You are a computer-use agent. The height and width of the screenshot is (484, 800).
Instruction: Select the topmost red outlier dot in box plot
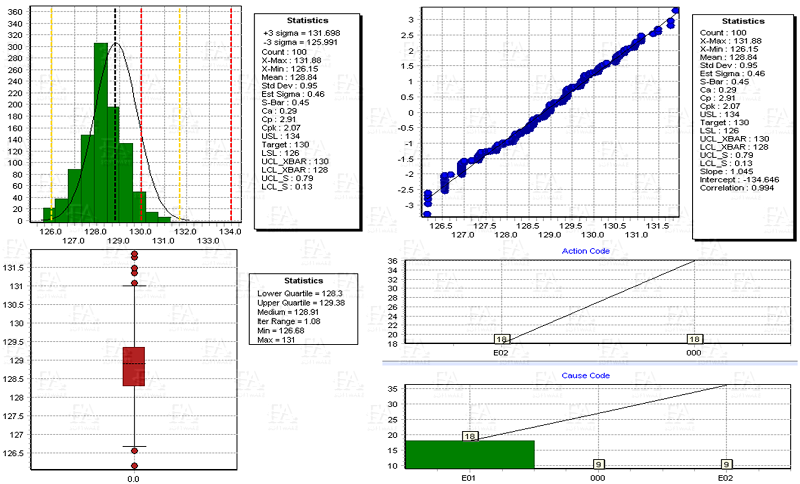click(x=134, y=254)
